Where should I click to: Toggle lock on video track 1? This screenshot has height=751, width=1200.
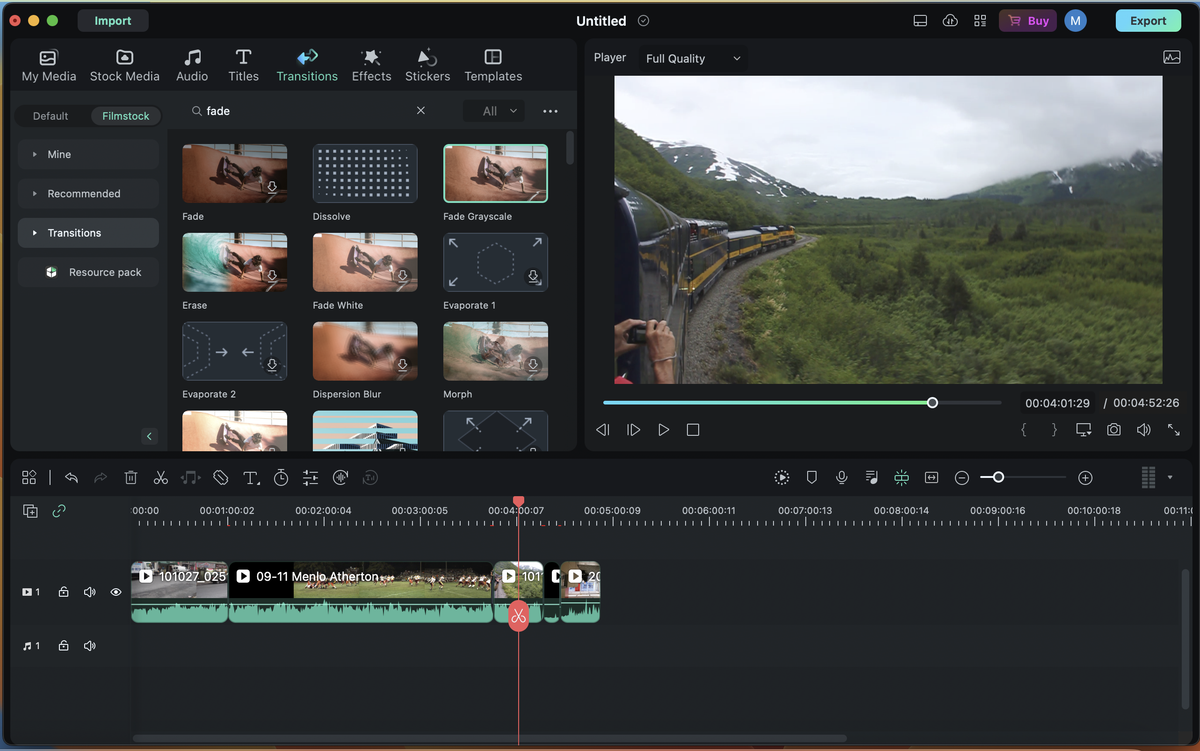pyautogui.click(x=63, y=592)
